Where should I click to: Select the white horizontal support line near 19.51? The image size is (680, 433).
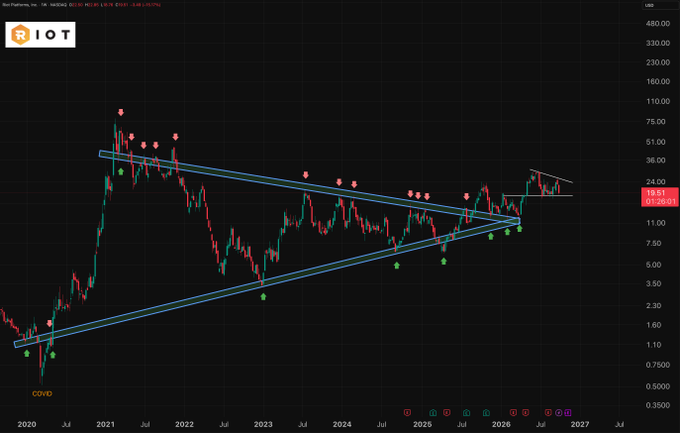(x=538, y=195)
